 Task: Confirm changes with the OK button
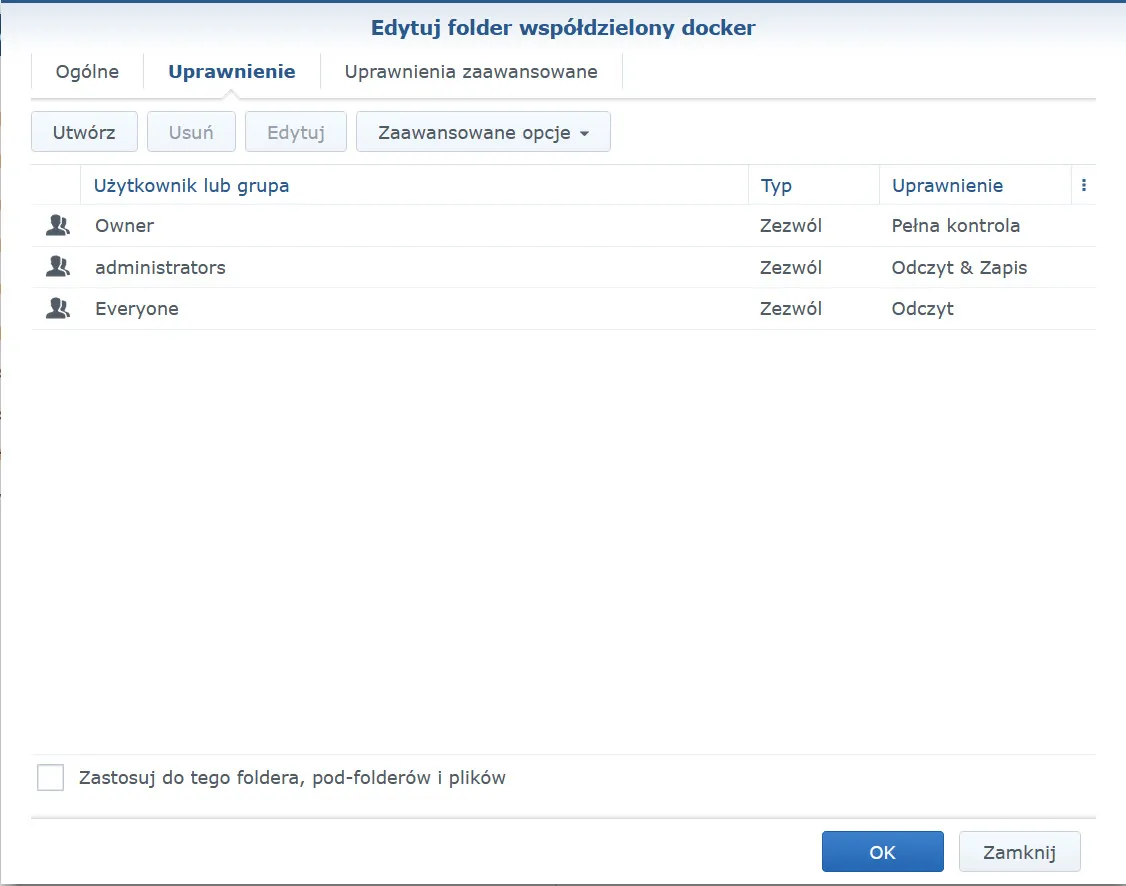882,852
